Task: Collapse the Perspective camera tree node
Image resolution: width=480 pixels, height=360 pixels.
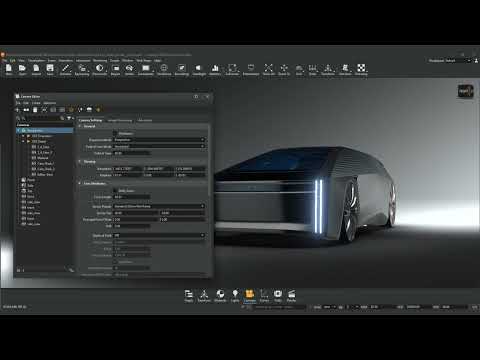Action: [x=19, y=131]
